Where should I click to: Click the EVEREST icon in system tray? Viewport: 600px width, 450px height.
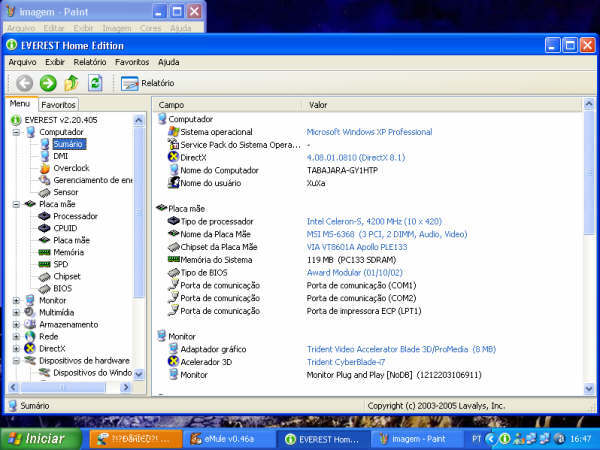click(505, 439)
